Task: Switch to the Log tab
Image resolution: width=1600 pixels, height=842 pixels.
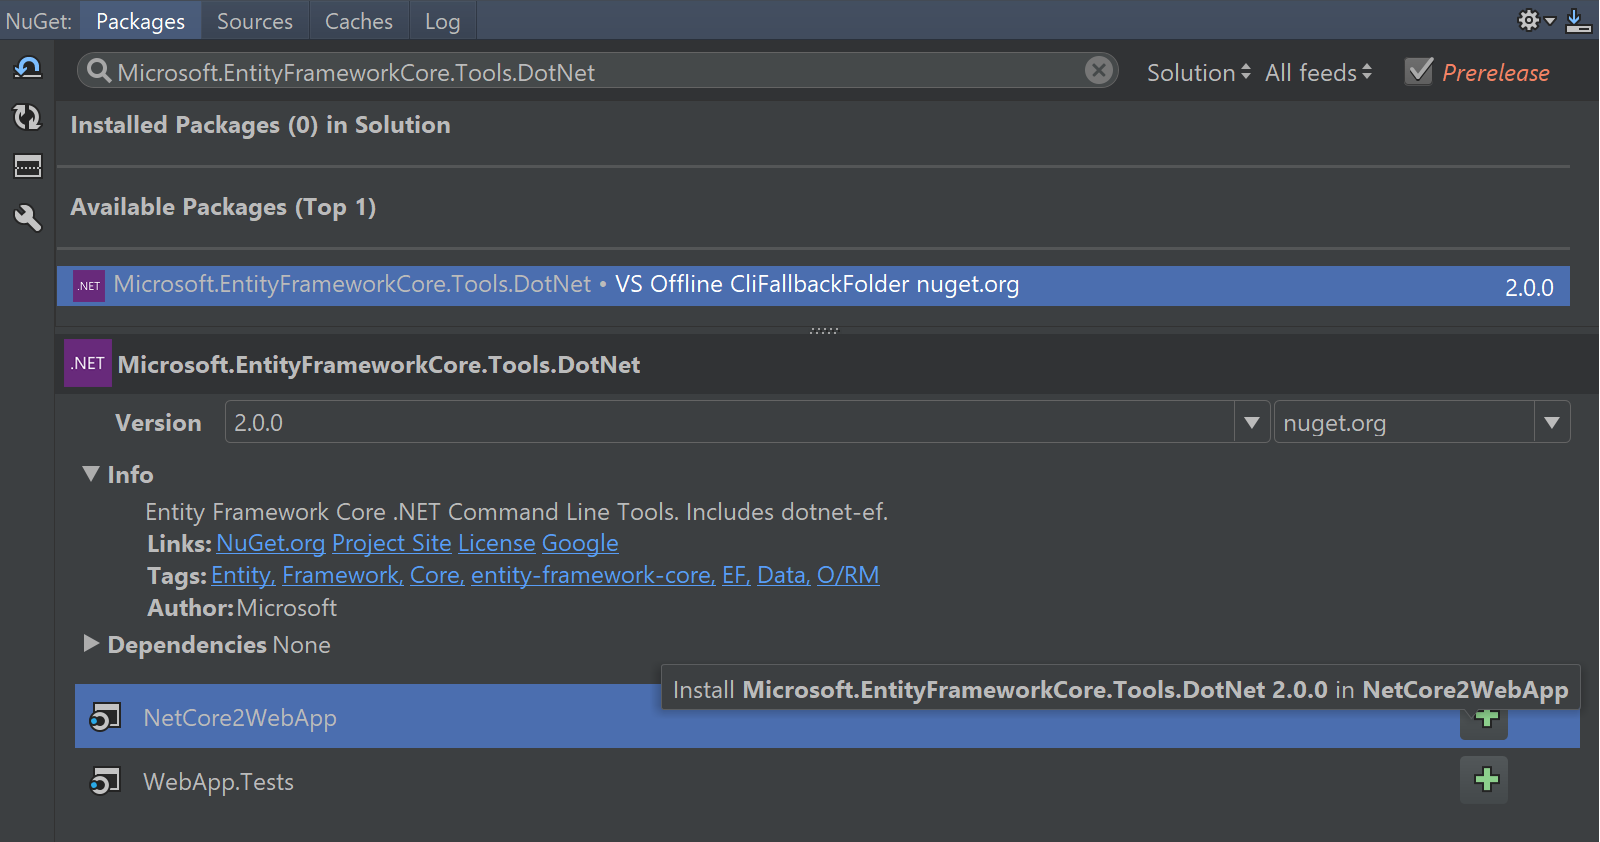Action: point(442,21)
